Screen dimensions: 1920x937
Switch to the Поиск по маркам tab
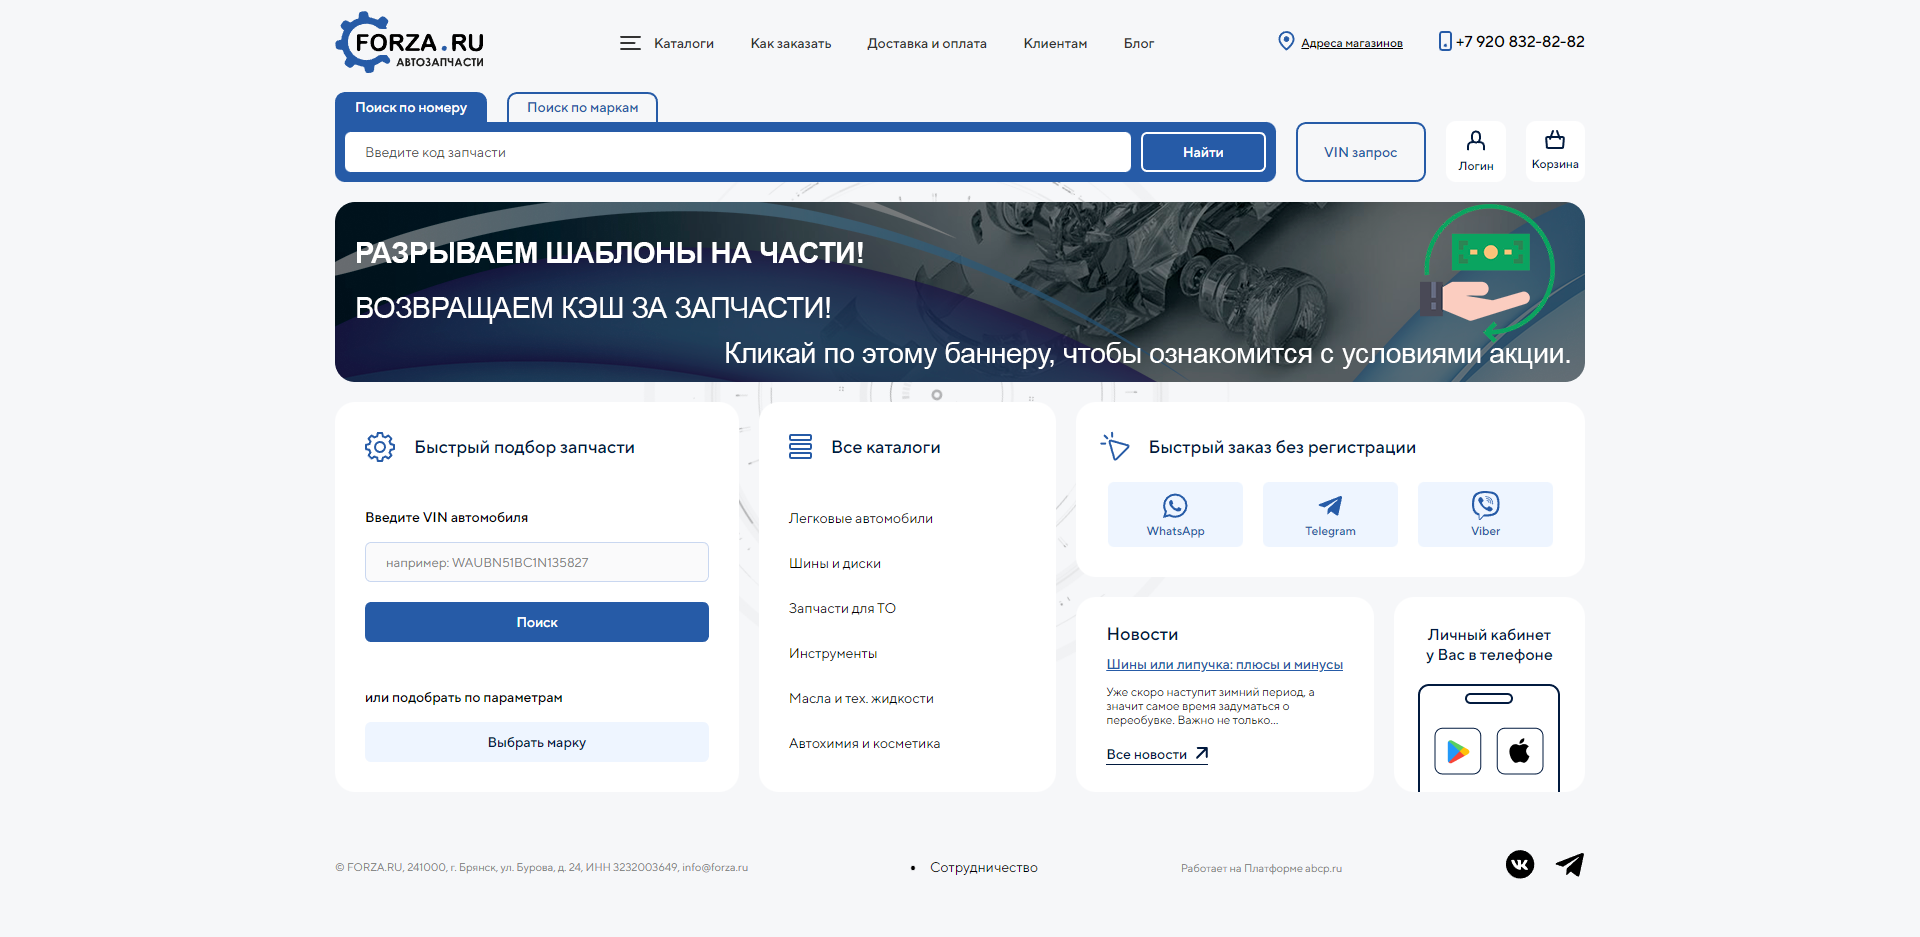(x=582, y=107)
